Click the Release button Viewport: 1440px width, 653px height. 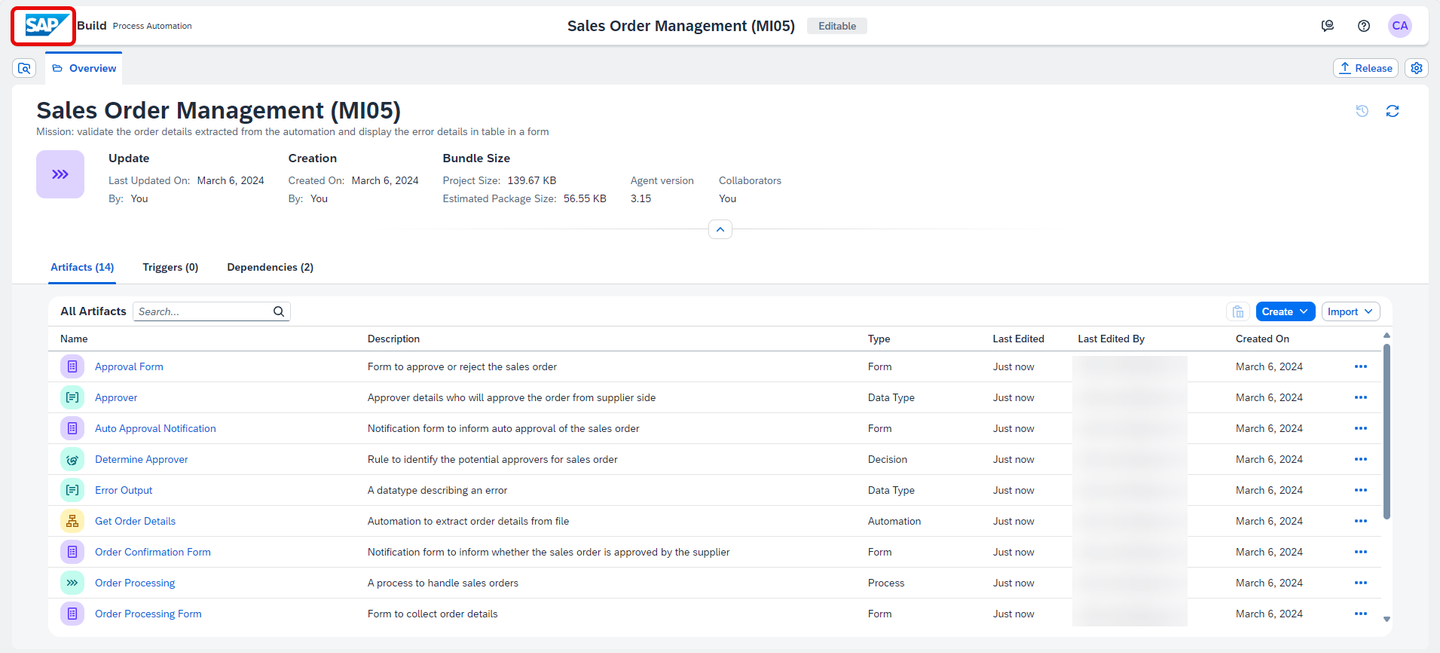click(x=1365, y=68)
